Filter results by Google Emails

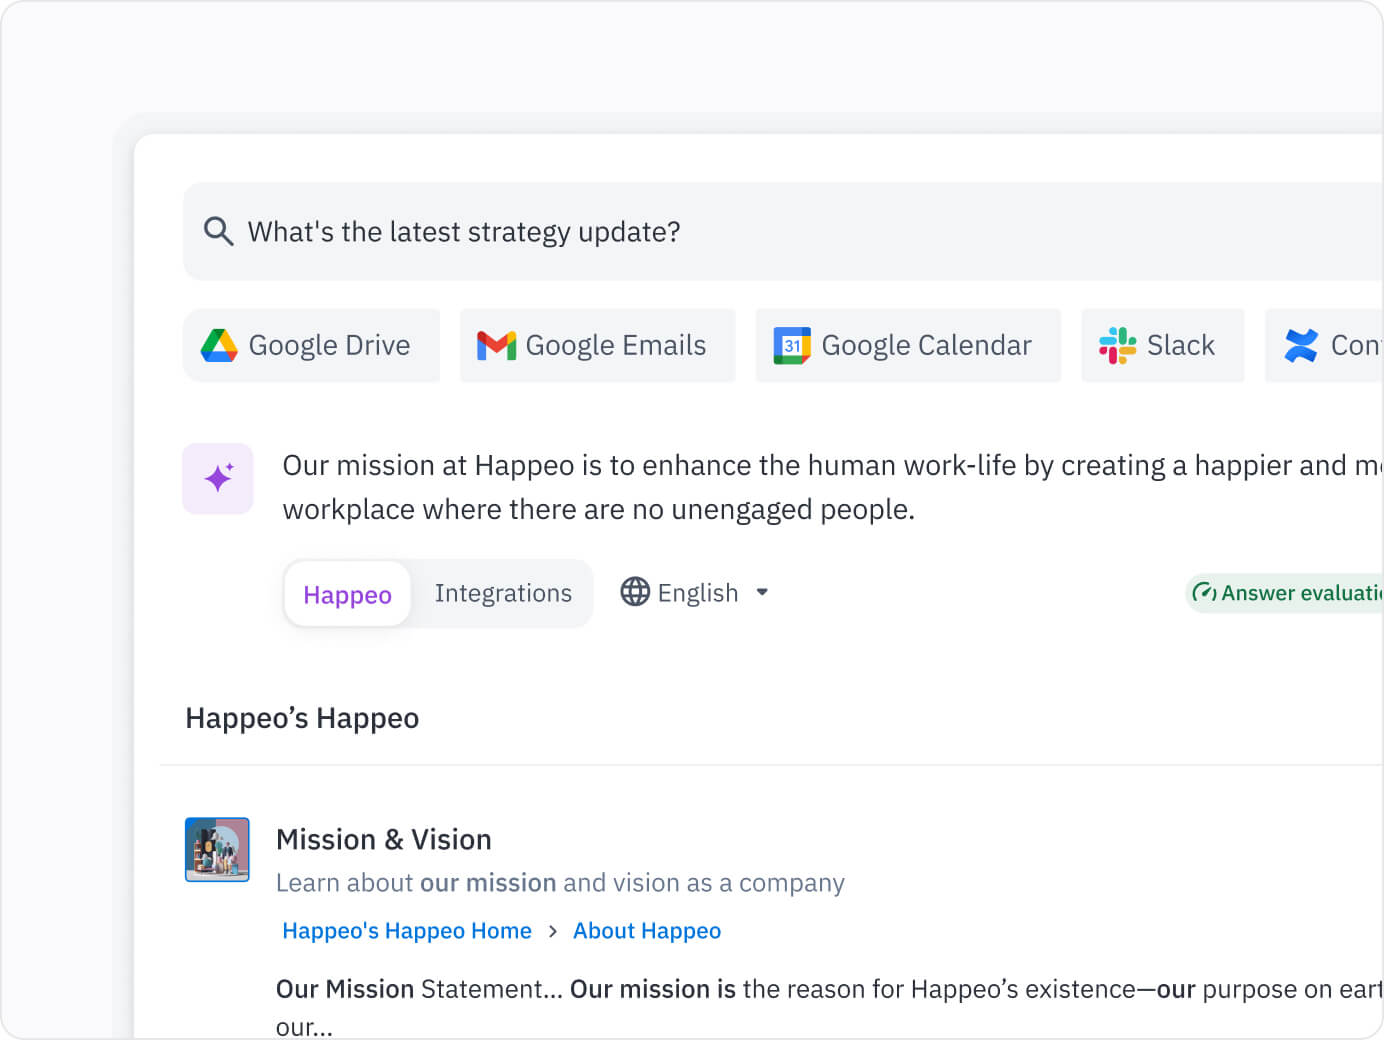click(x=597, y=345)
